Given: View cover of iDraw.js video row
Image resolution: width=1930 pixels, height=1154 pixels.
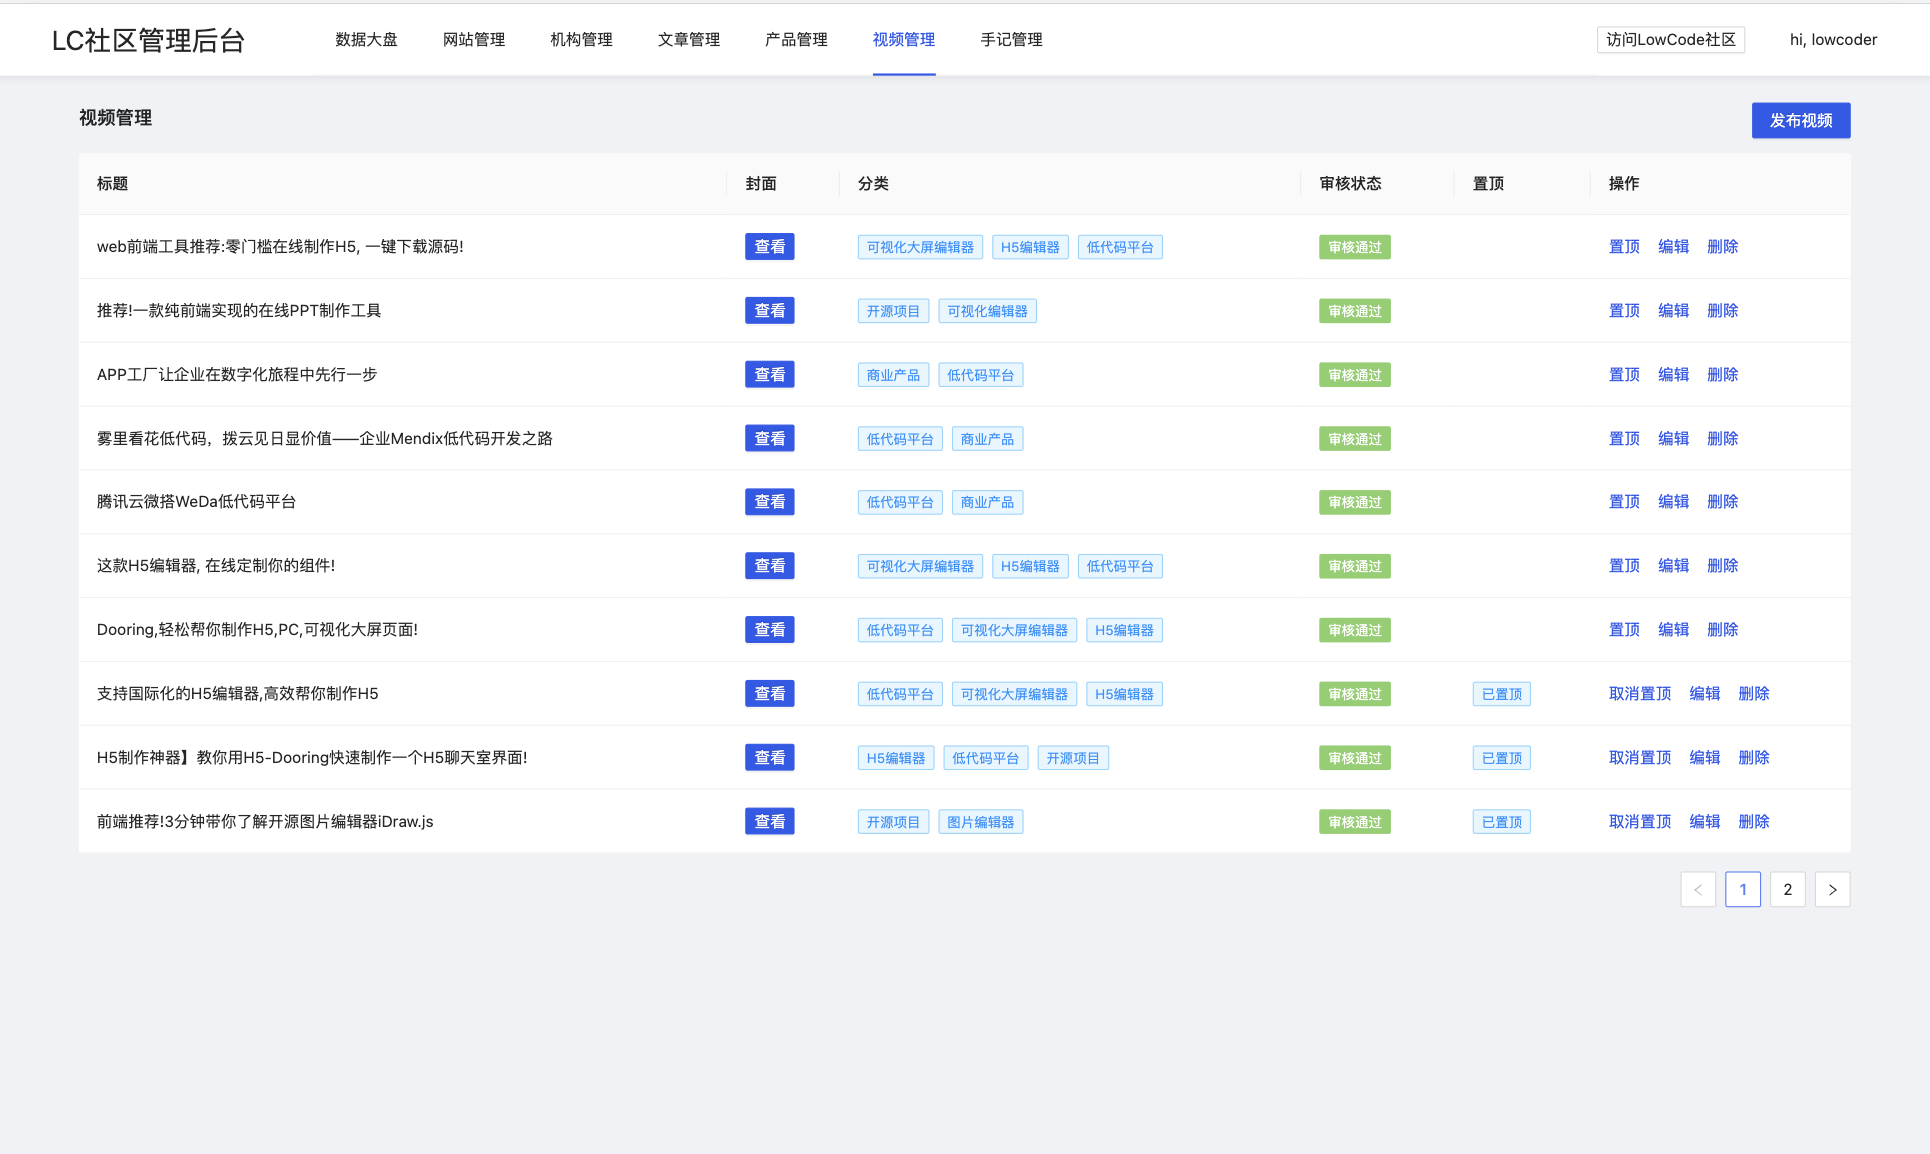Looking at the screenshot, I should point(769,821).
